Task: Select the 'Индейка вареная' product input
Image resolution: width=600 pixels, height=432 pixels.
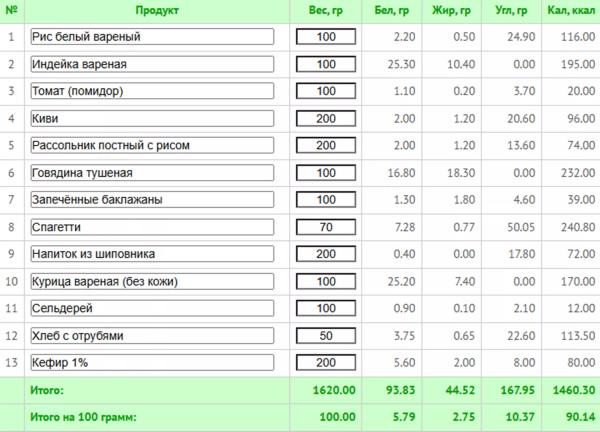Action: pyautogui.click(x=152, y=64)
